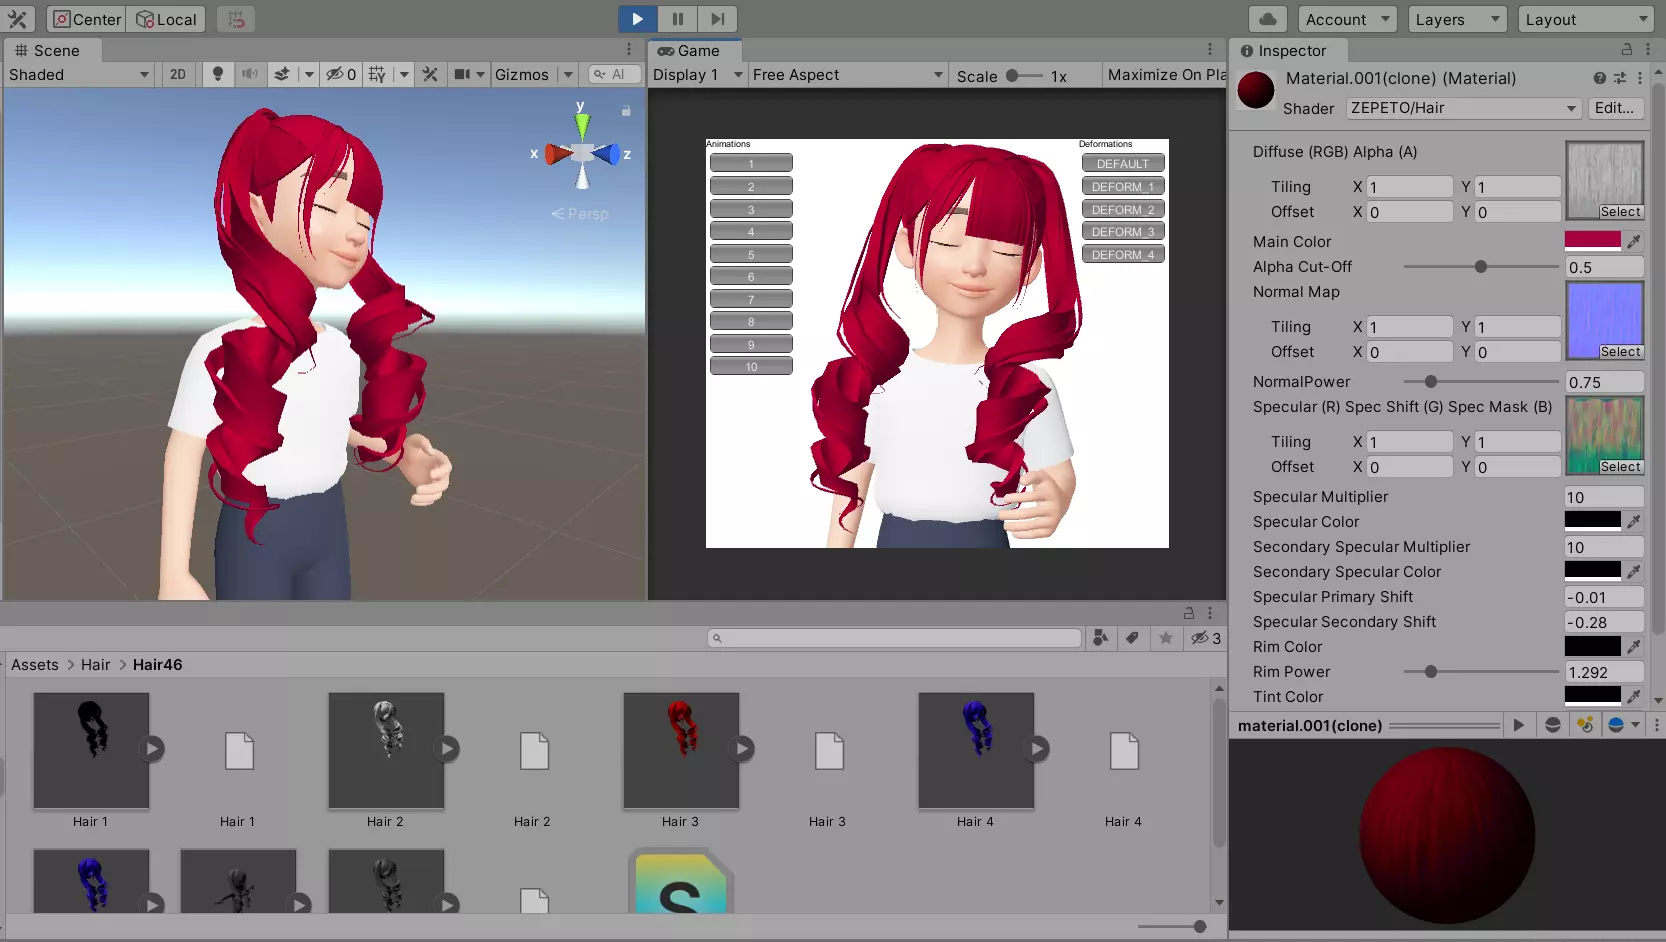The width and height of the screenshot is (1666, 942).
Task: Search by label tag icon in Project
Action: (x=1133, y=638)
